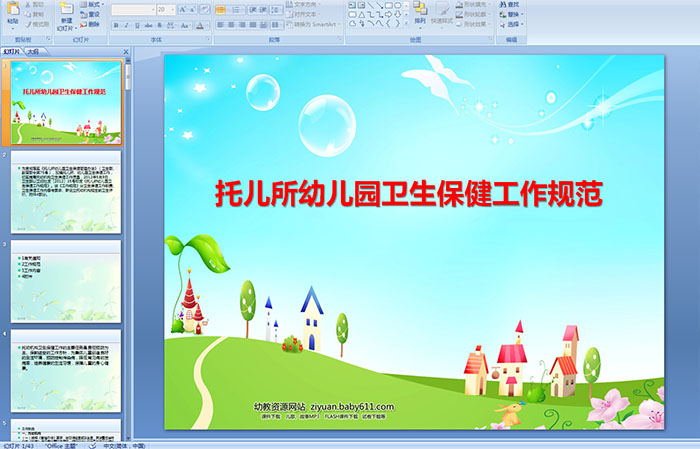The image size is (700, 449).
Task: Toggle Align Text Left
Action: pos(221,25)
